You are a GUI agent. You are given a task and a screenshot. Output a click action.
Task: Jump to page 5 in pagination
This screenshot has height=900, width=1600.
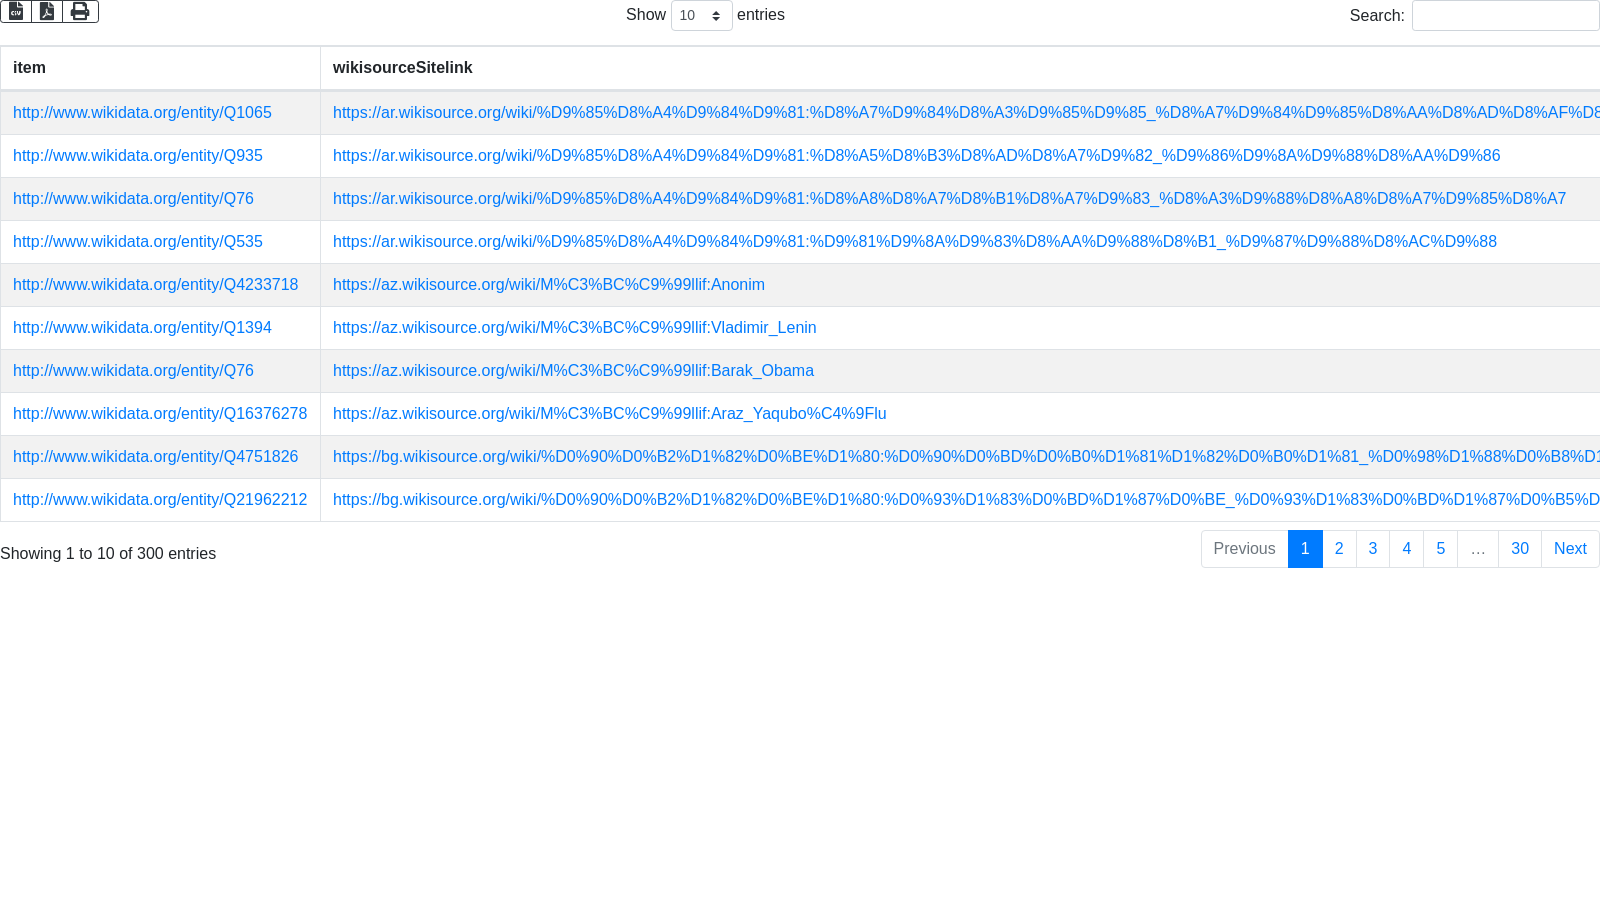click(x=1440, y=549)
